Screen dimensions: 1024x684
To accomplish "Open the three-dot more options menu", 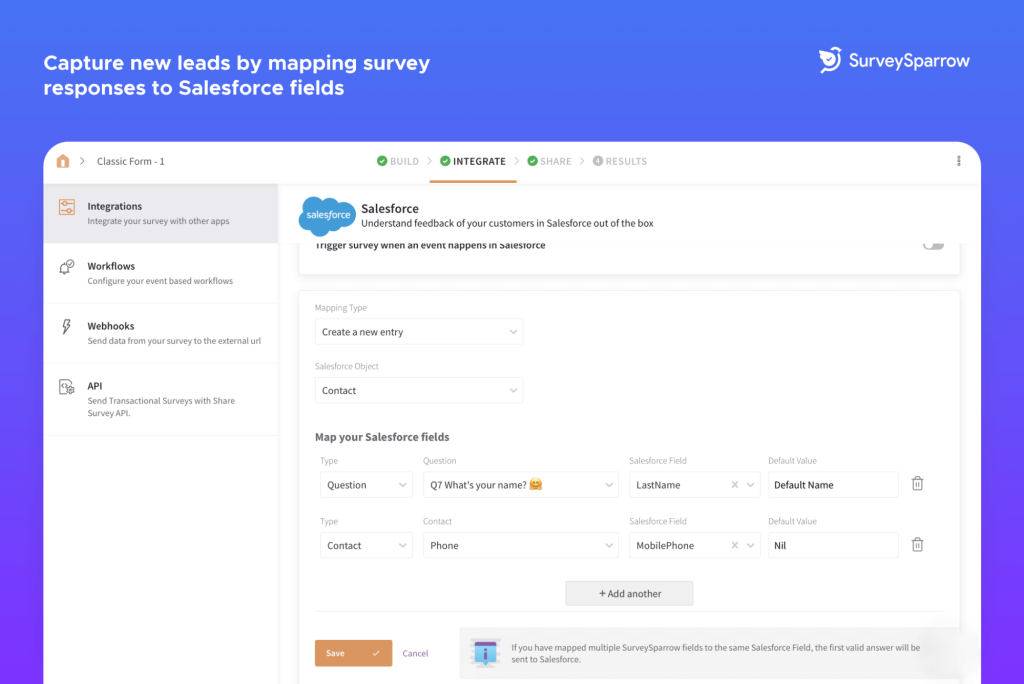I will (x=958, y=161).
